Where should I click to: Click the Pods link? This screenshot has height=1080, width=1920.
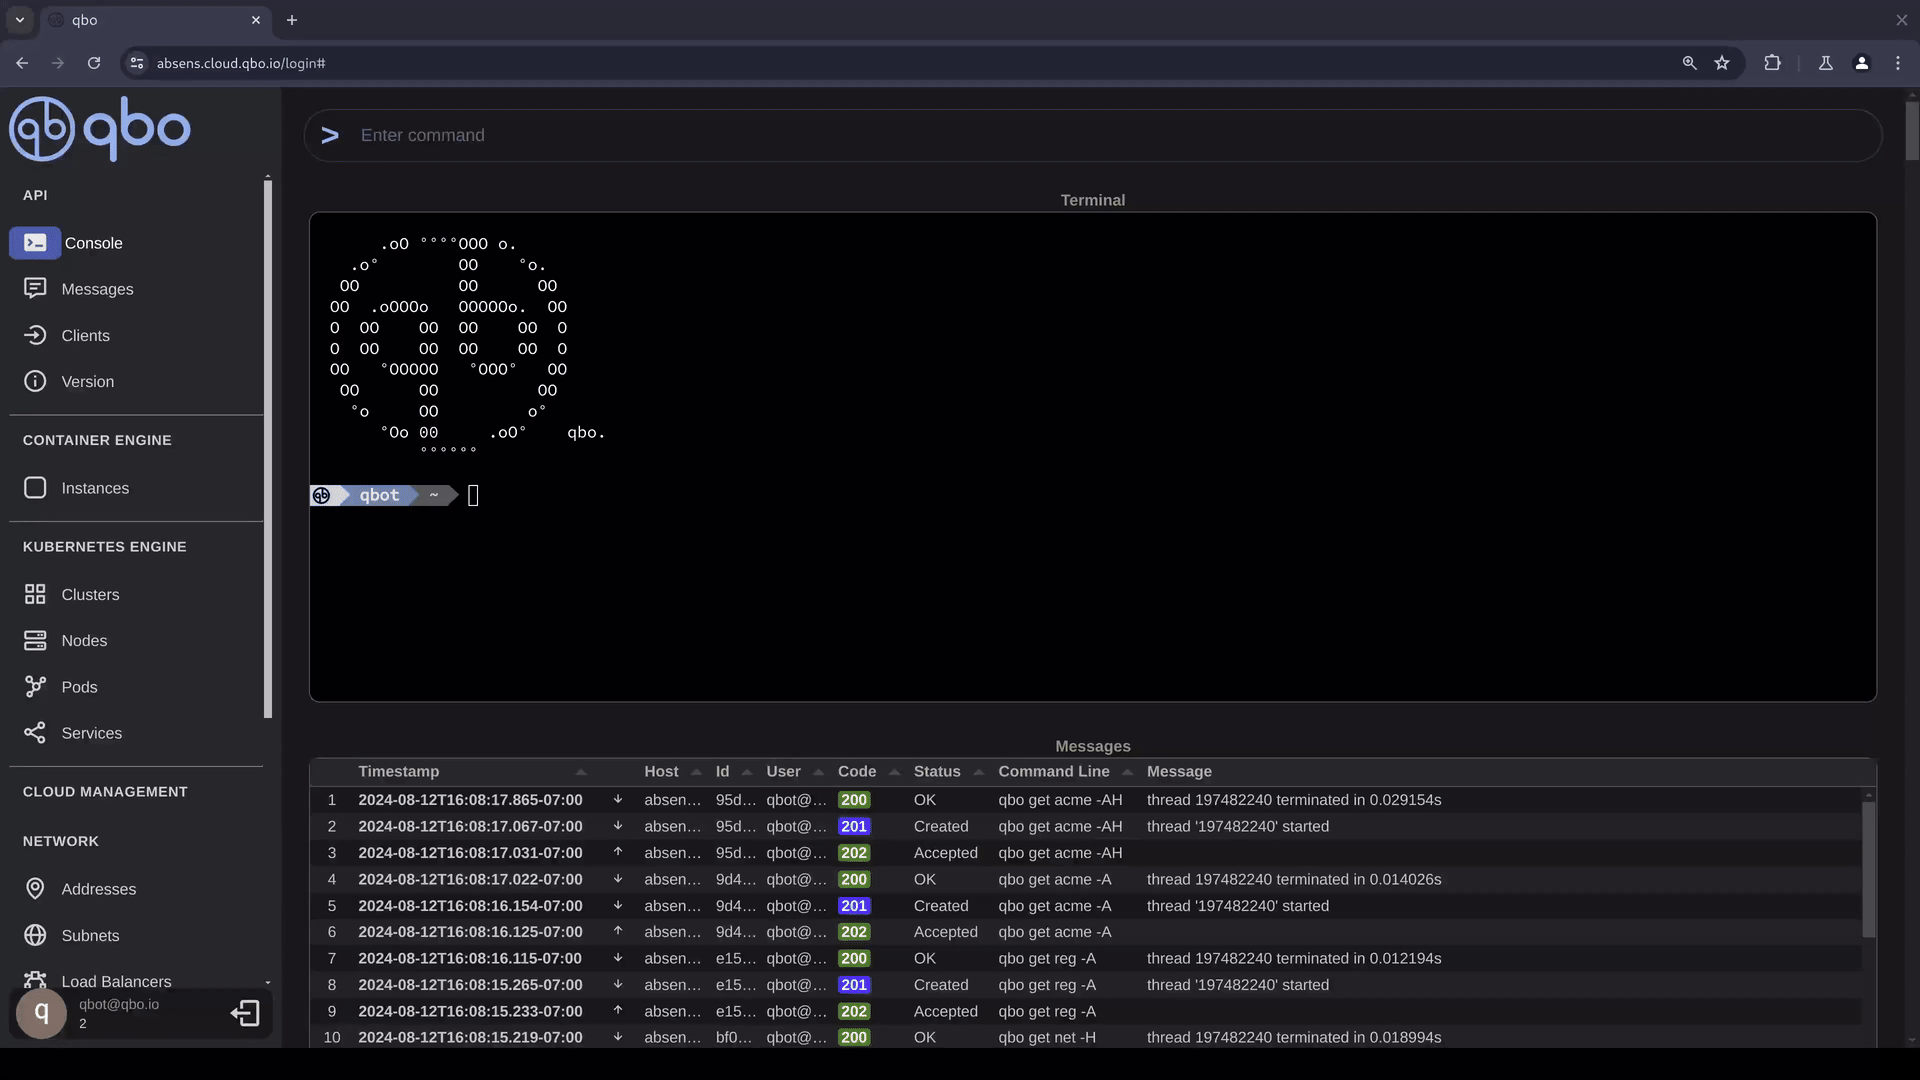pyautogui.click(x=79, y=687)
